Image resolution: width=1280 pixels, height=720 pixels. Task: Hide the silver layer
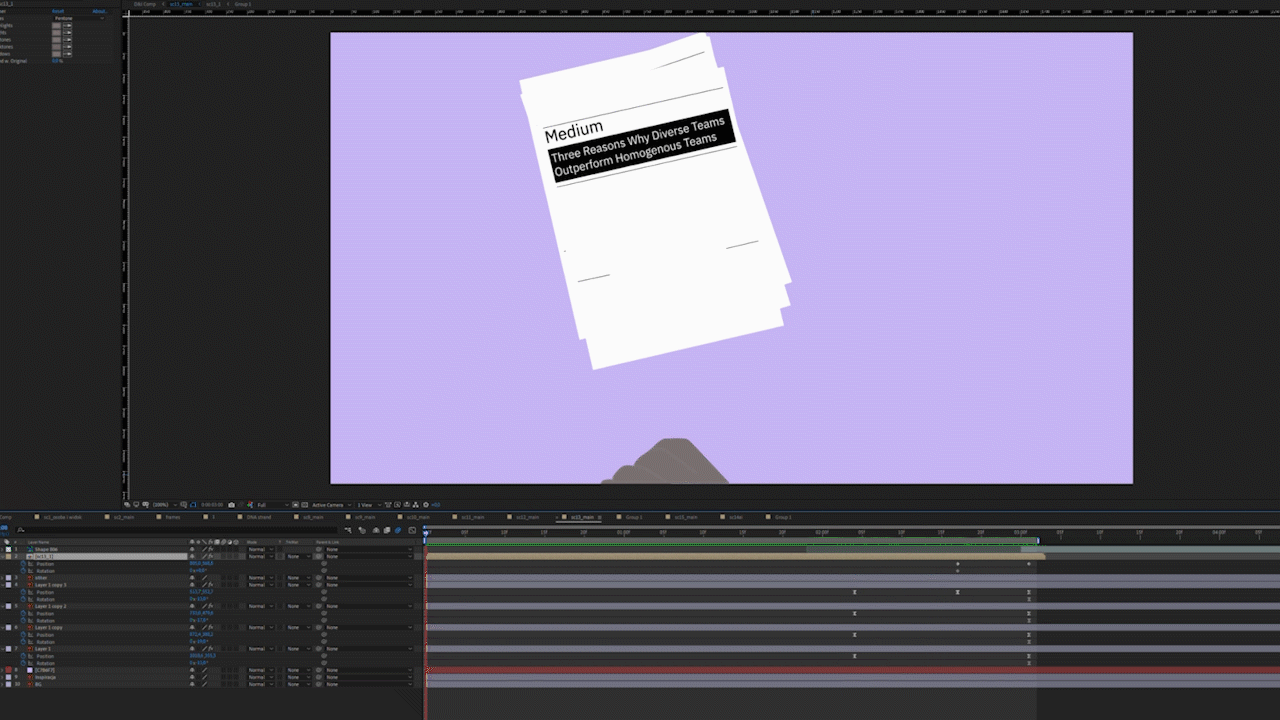pyautogui.click(x=192, y=578)
